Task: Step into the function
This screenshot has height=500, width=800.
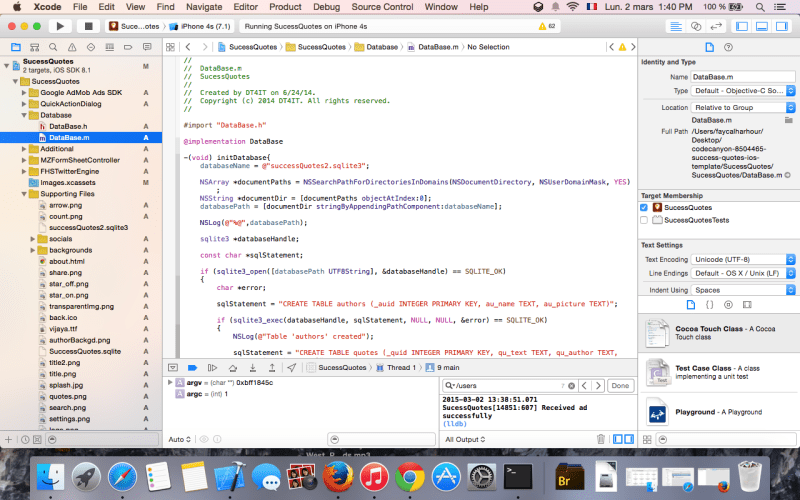Action: click(x=252, y=367)
